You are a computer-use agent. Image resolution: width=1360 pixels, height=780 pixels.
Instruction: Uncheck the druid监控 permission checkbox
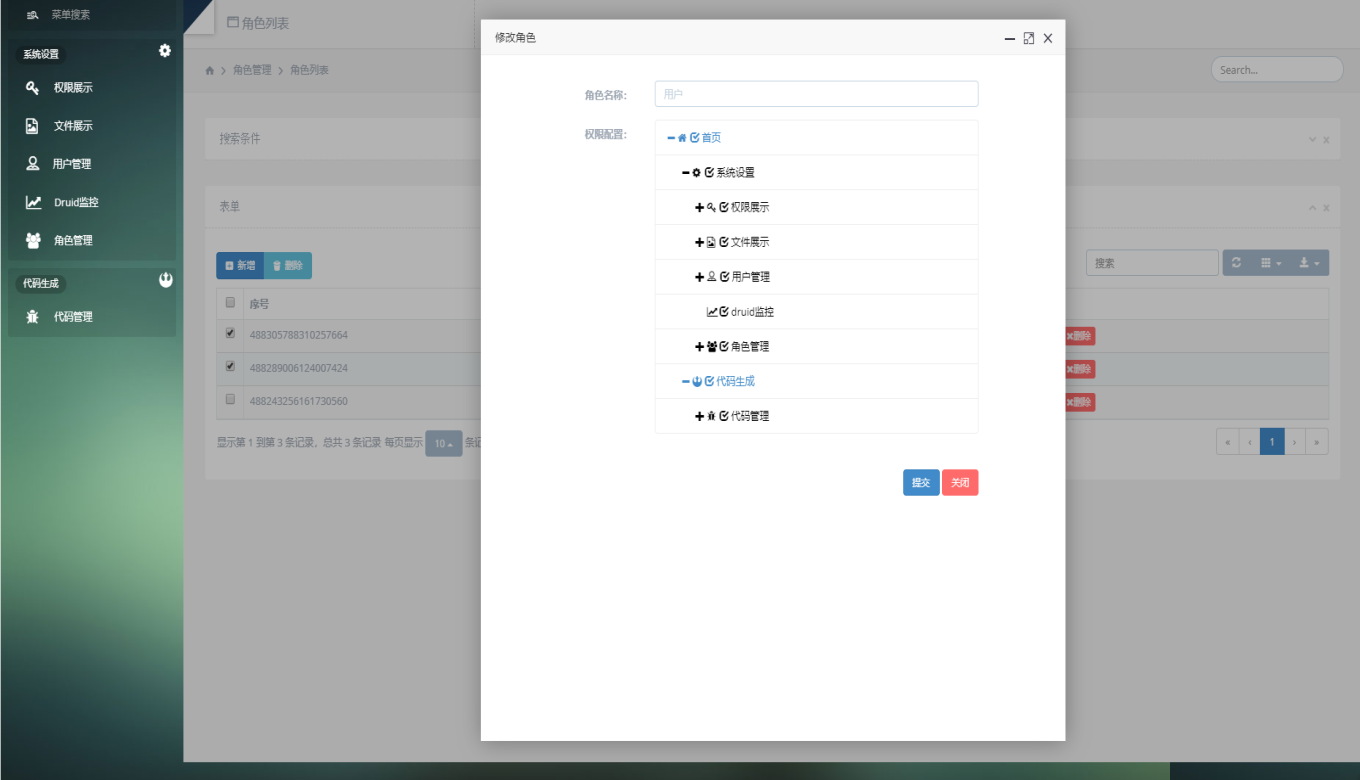724,312
